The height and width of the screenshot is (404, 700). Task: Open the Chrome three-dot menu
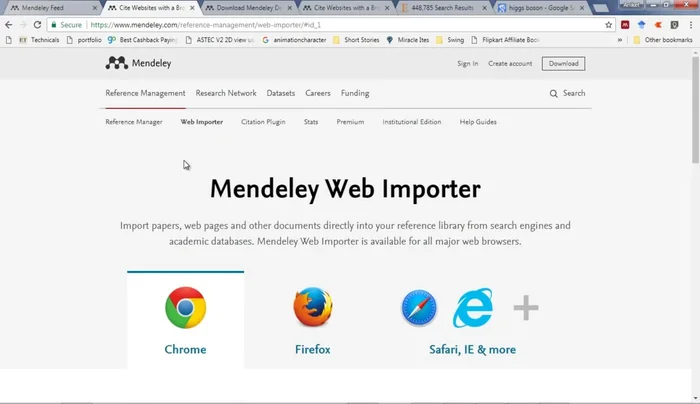[691, 25]
